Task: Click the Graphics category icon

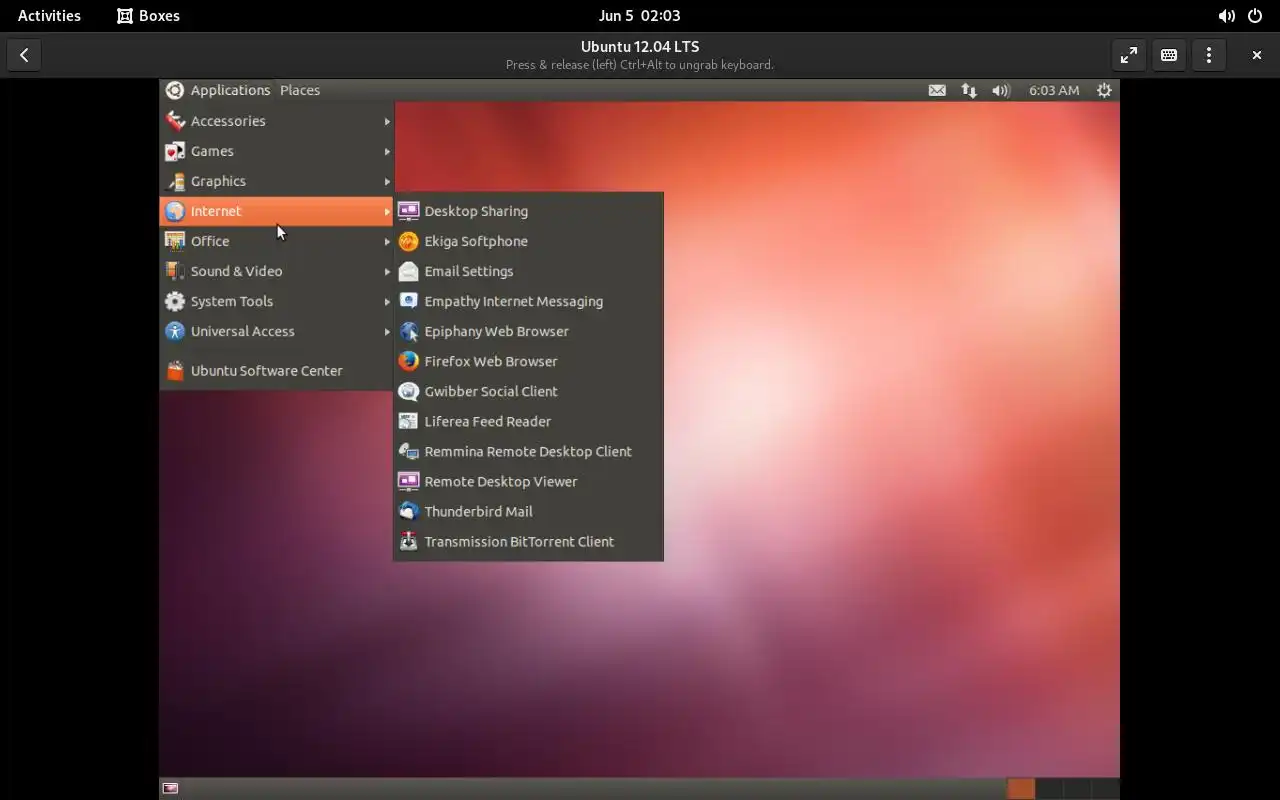Action: click(x=175, y=181)
